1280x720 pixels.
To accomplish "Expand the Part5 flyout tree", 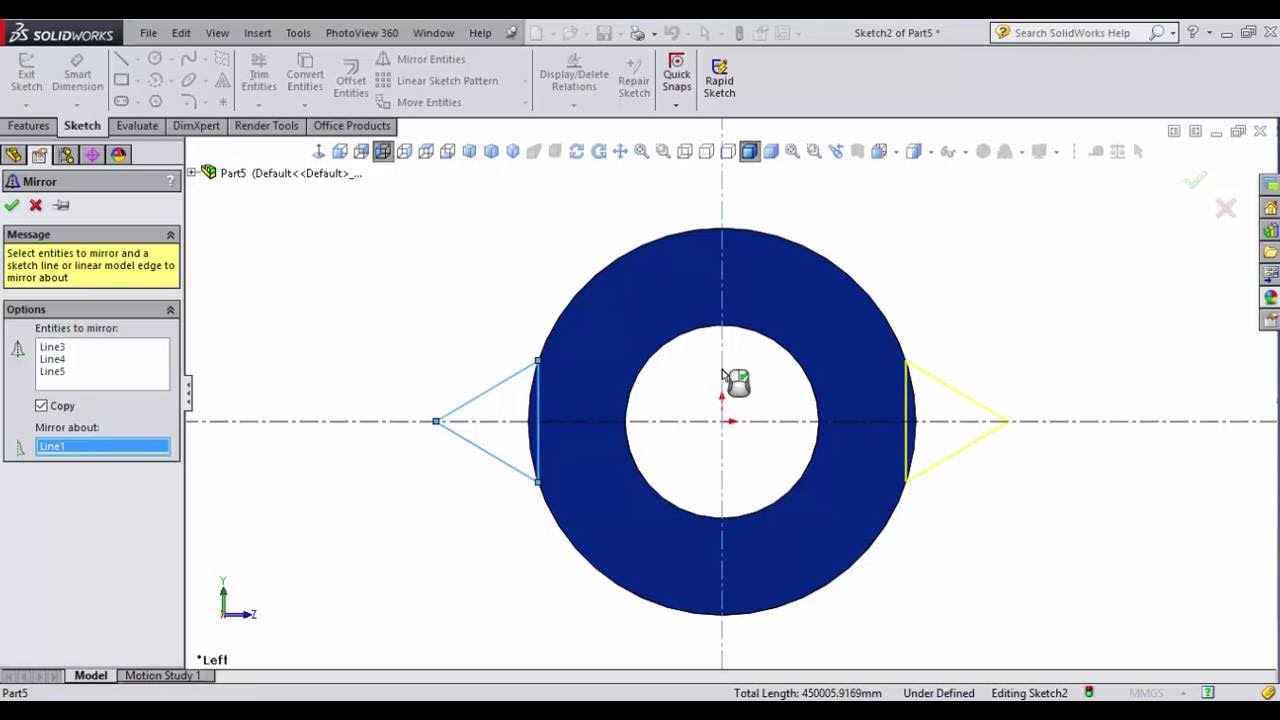I will 192,173.
